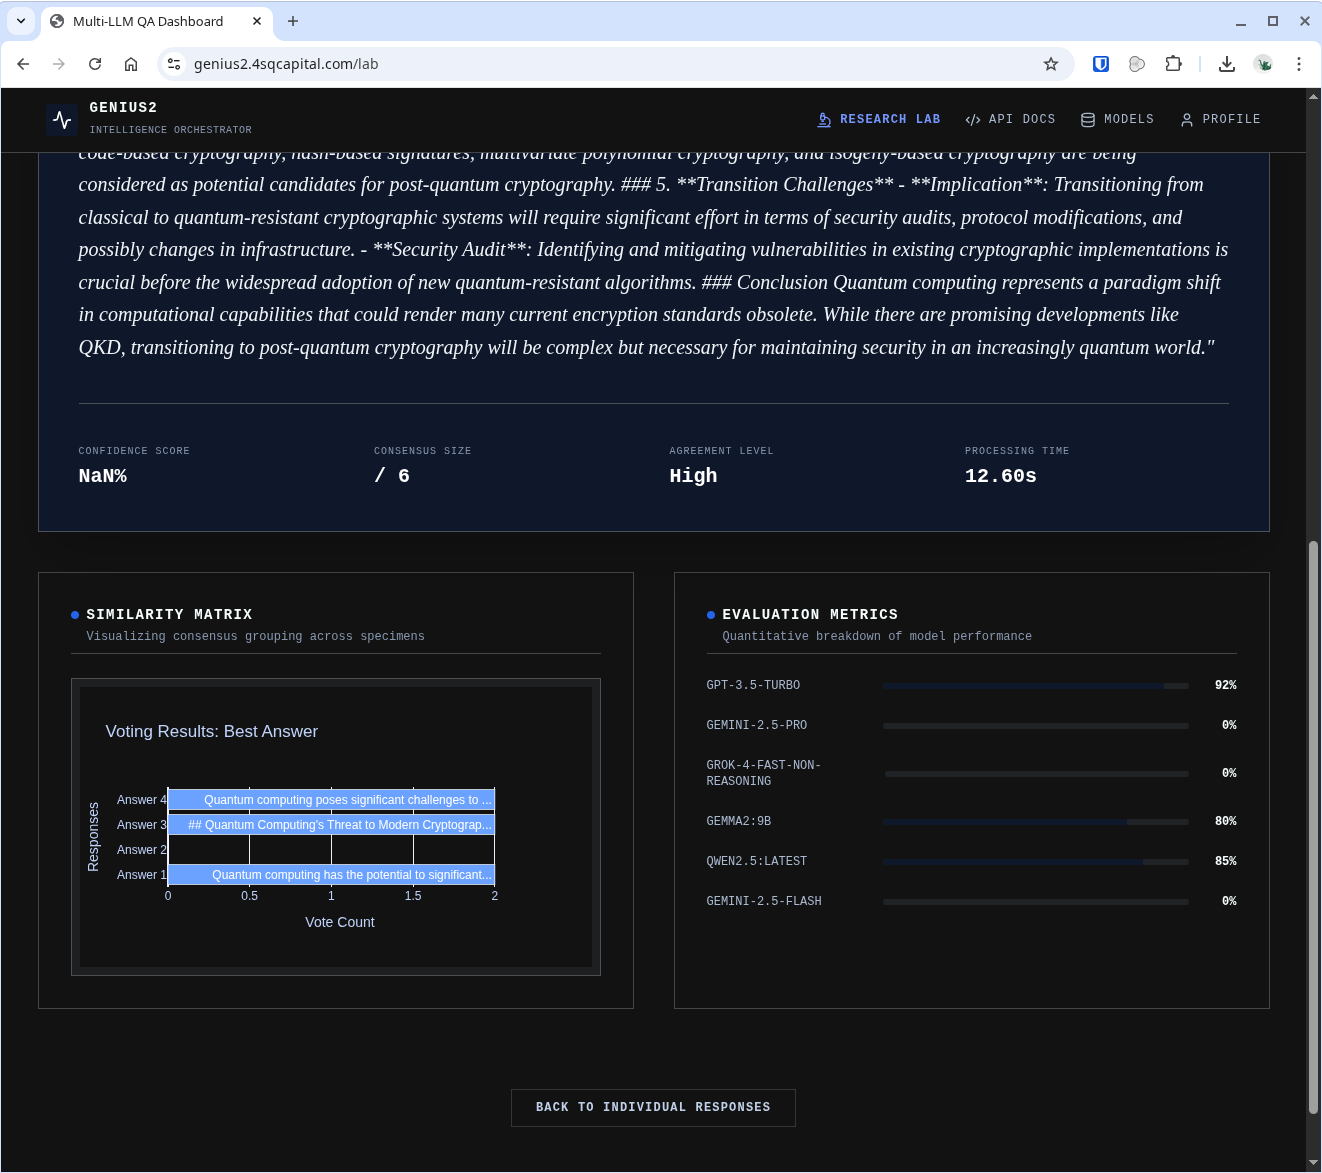Bookmark the page using the star icon
The height and width of the screenshot is (1173, 1322).
(1051, 63)
